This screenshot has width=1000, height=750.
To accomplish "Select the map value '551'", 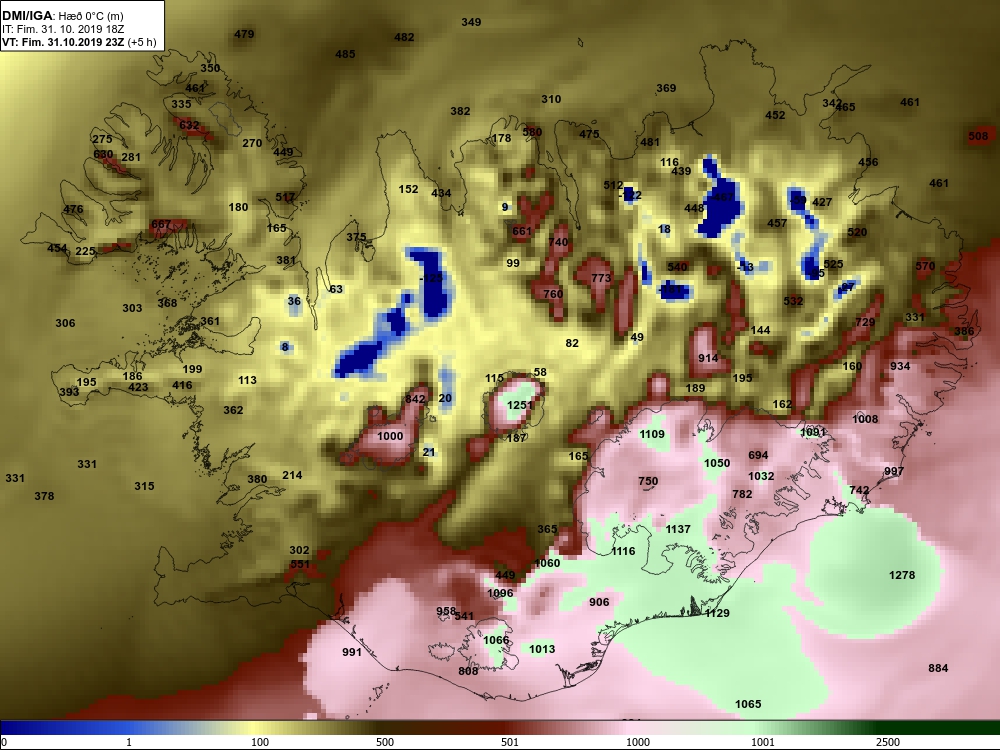I will [300, 564].
